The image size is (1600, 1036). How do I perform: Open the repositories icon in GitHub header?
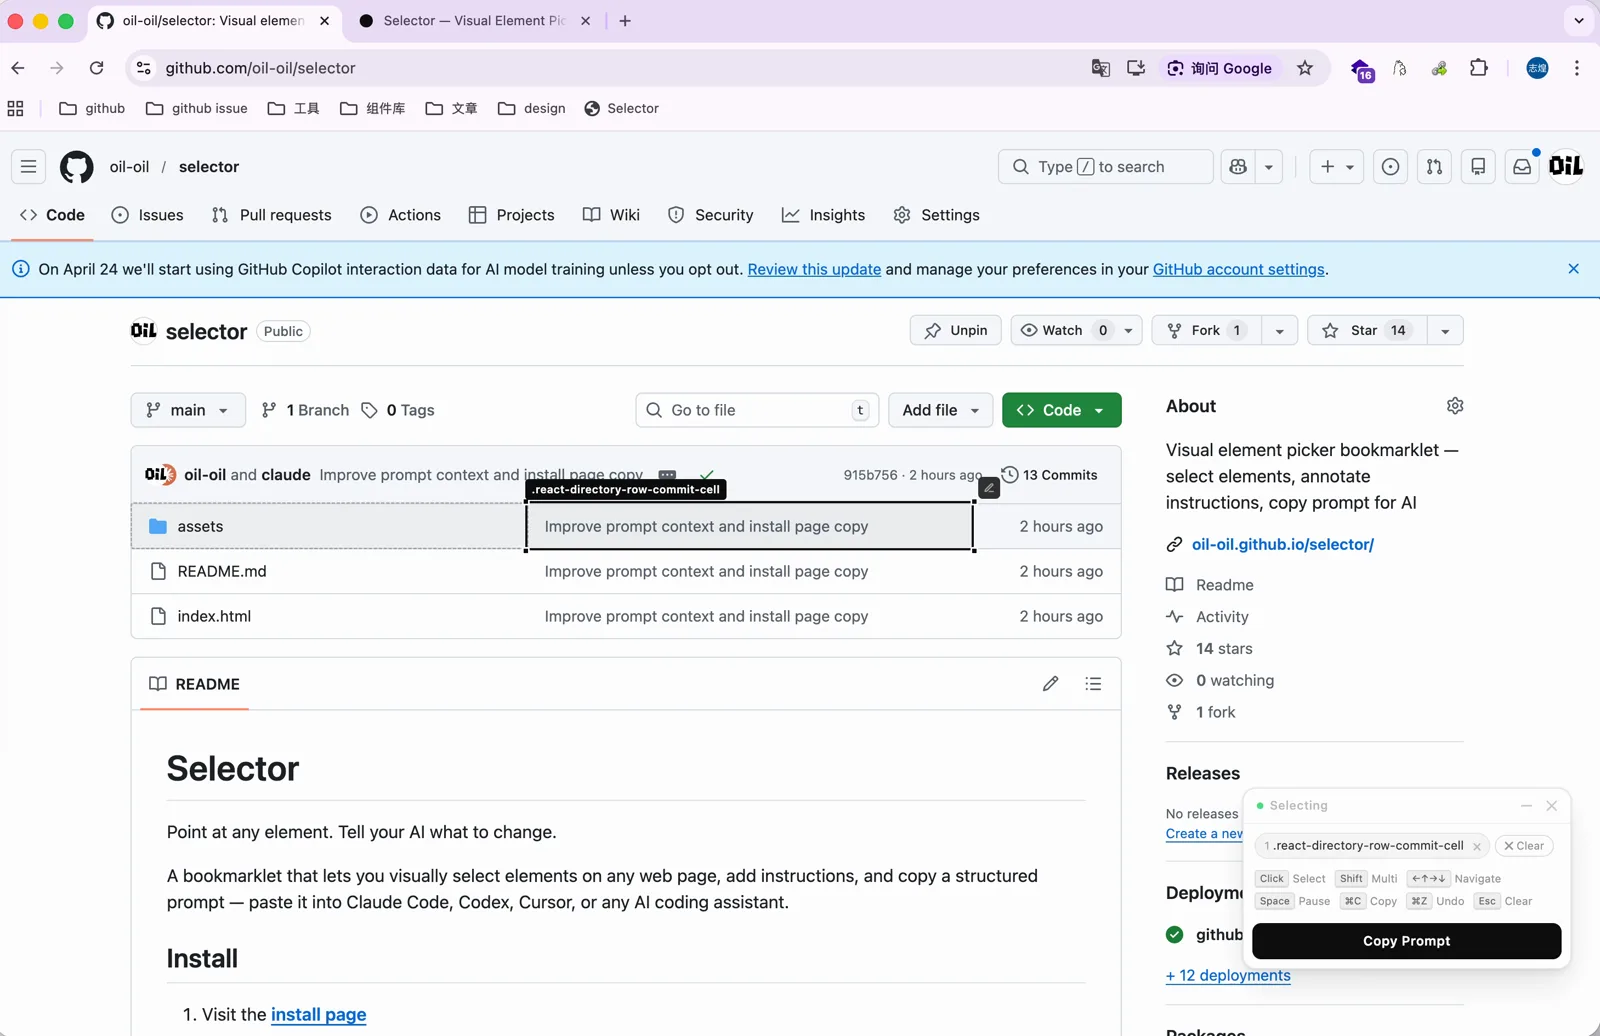(1478, 167)
